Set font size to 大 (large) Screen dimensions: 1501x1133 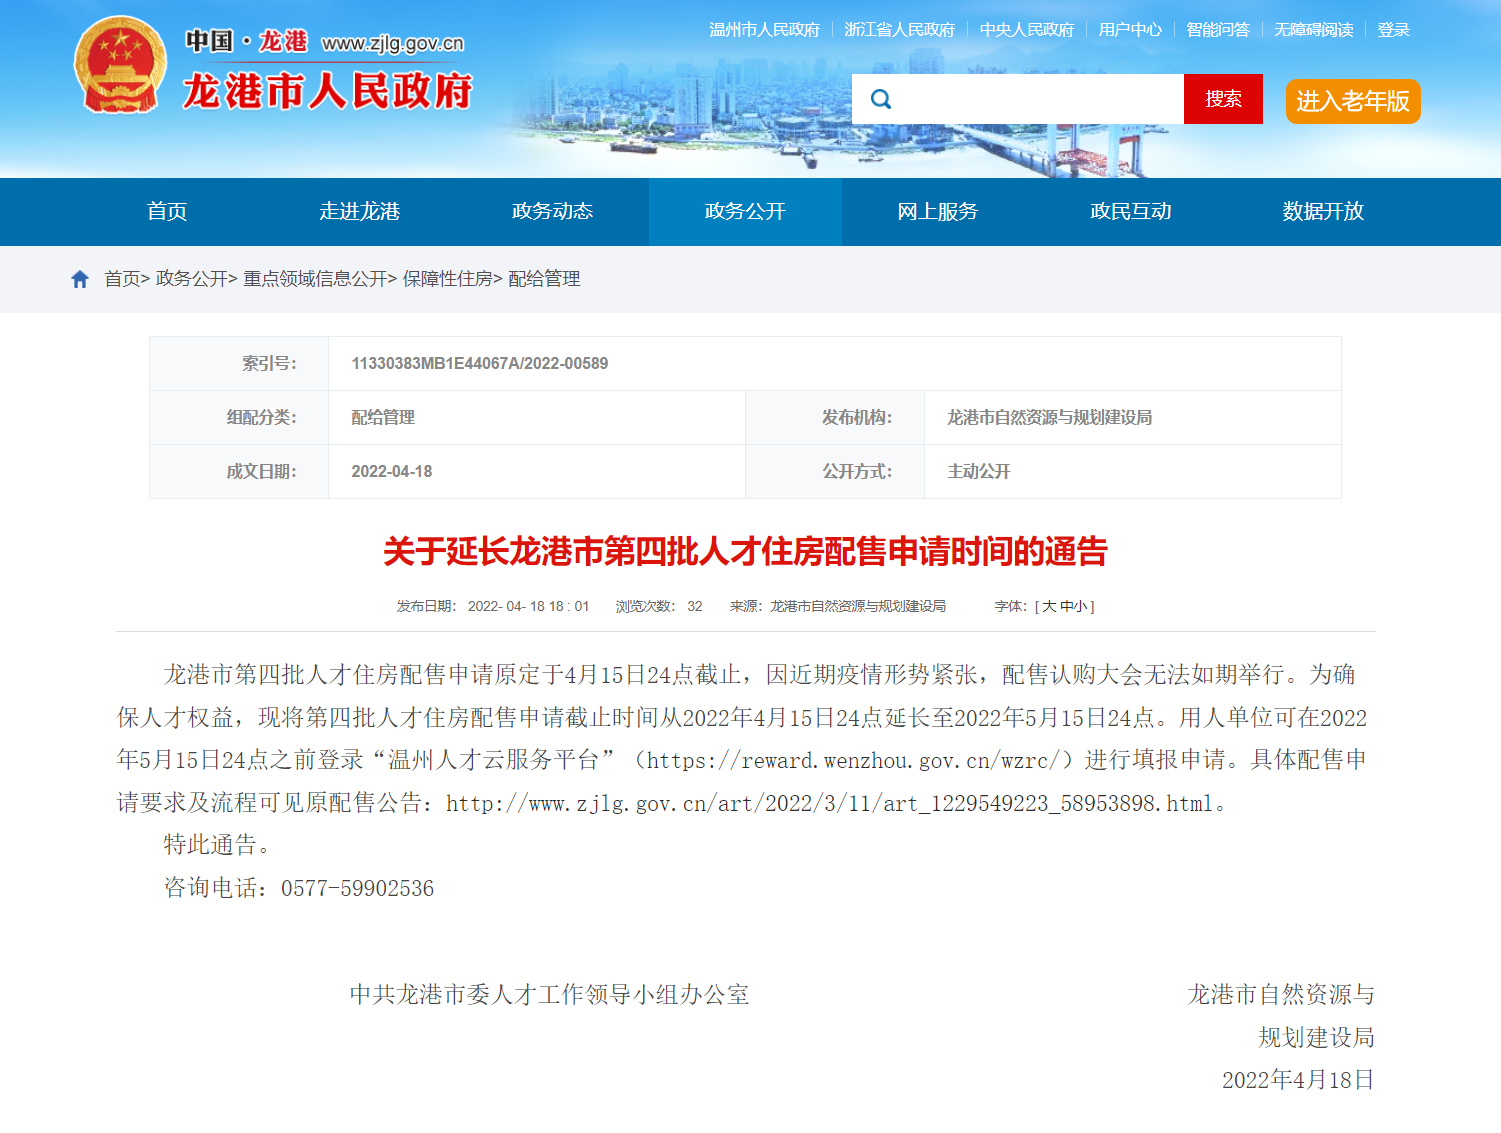coord(1049,606)
